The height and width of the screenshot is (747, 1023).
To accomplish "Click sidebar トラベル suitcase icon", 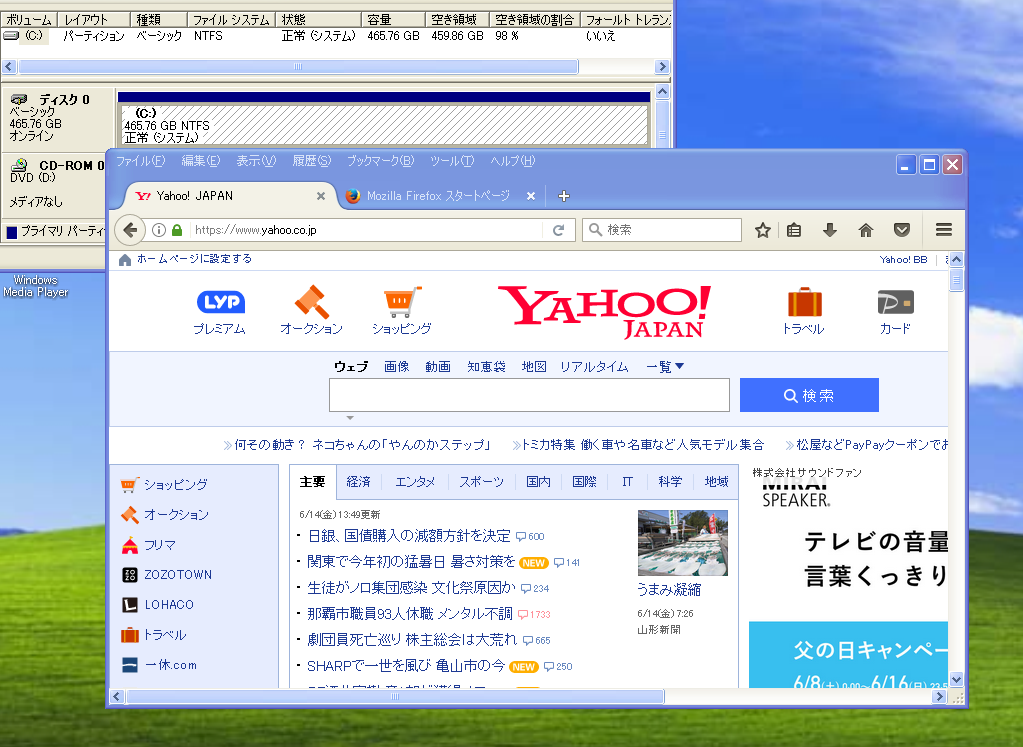I will 130,635.
